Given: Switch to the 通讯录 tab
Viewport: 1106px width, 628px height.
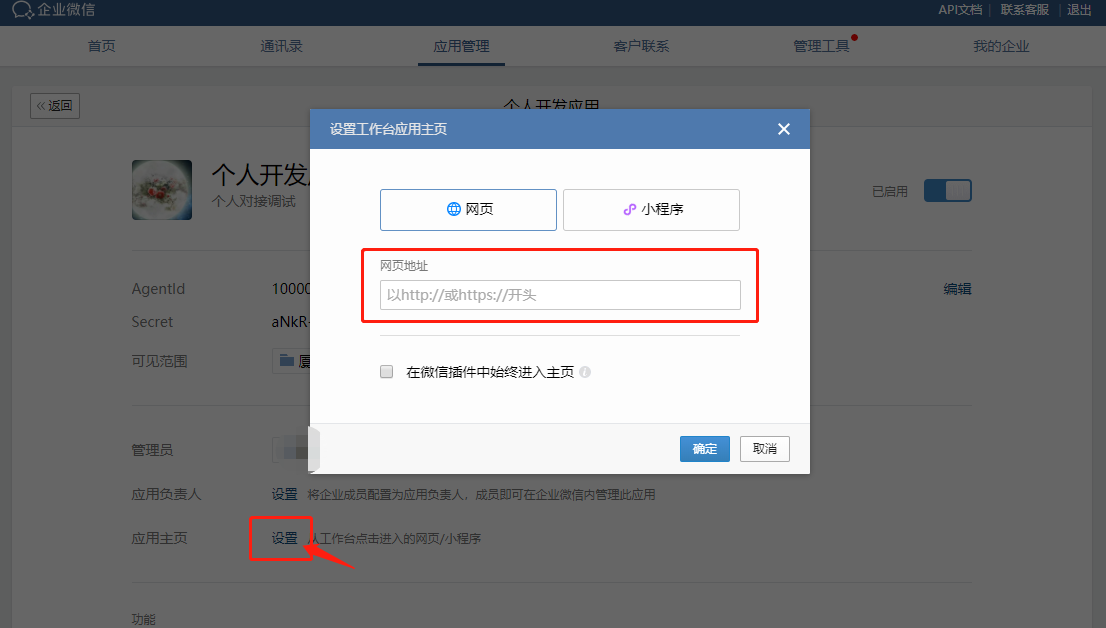Looking at the screenshot, I should [281, 47].
